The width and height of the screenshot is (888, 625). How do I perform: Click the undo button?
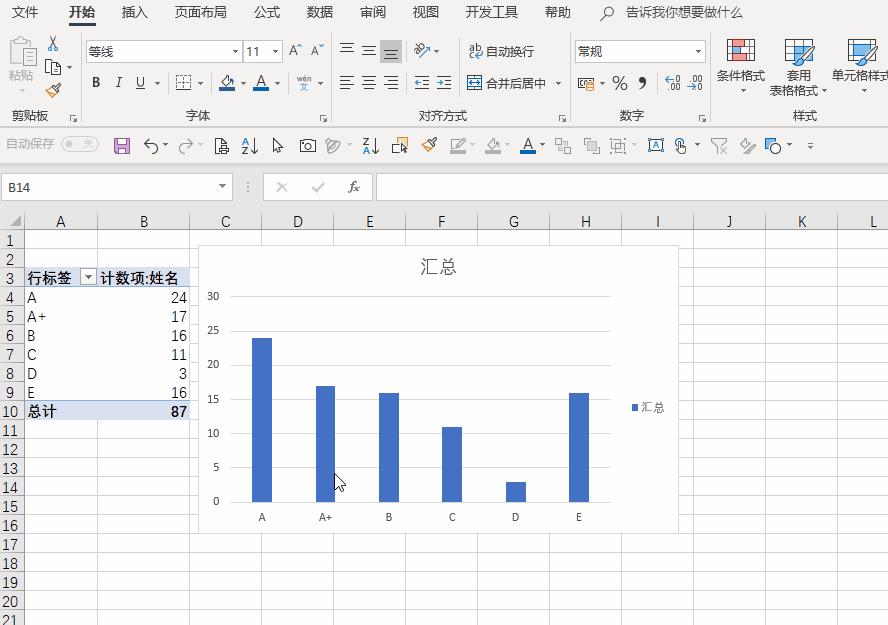[x=152, y=145]
